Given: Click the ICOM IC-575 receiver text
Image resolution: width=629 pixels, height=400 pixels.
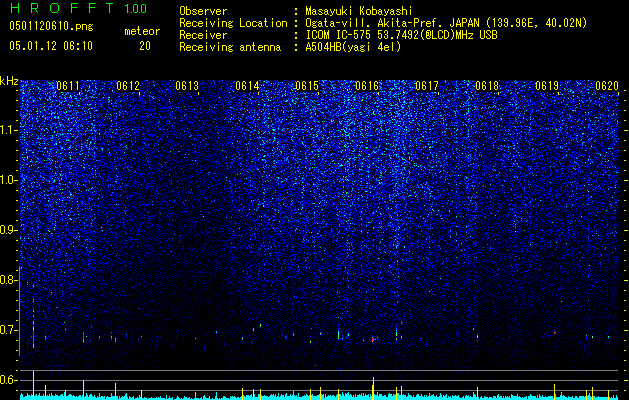Looking at the screenshot, I should pos(402,35).
